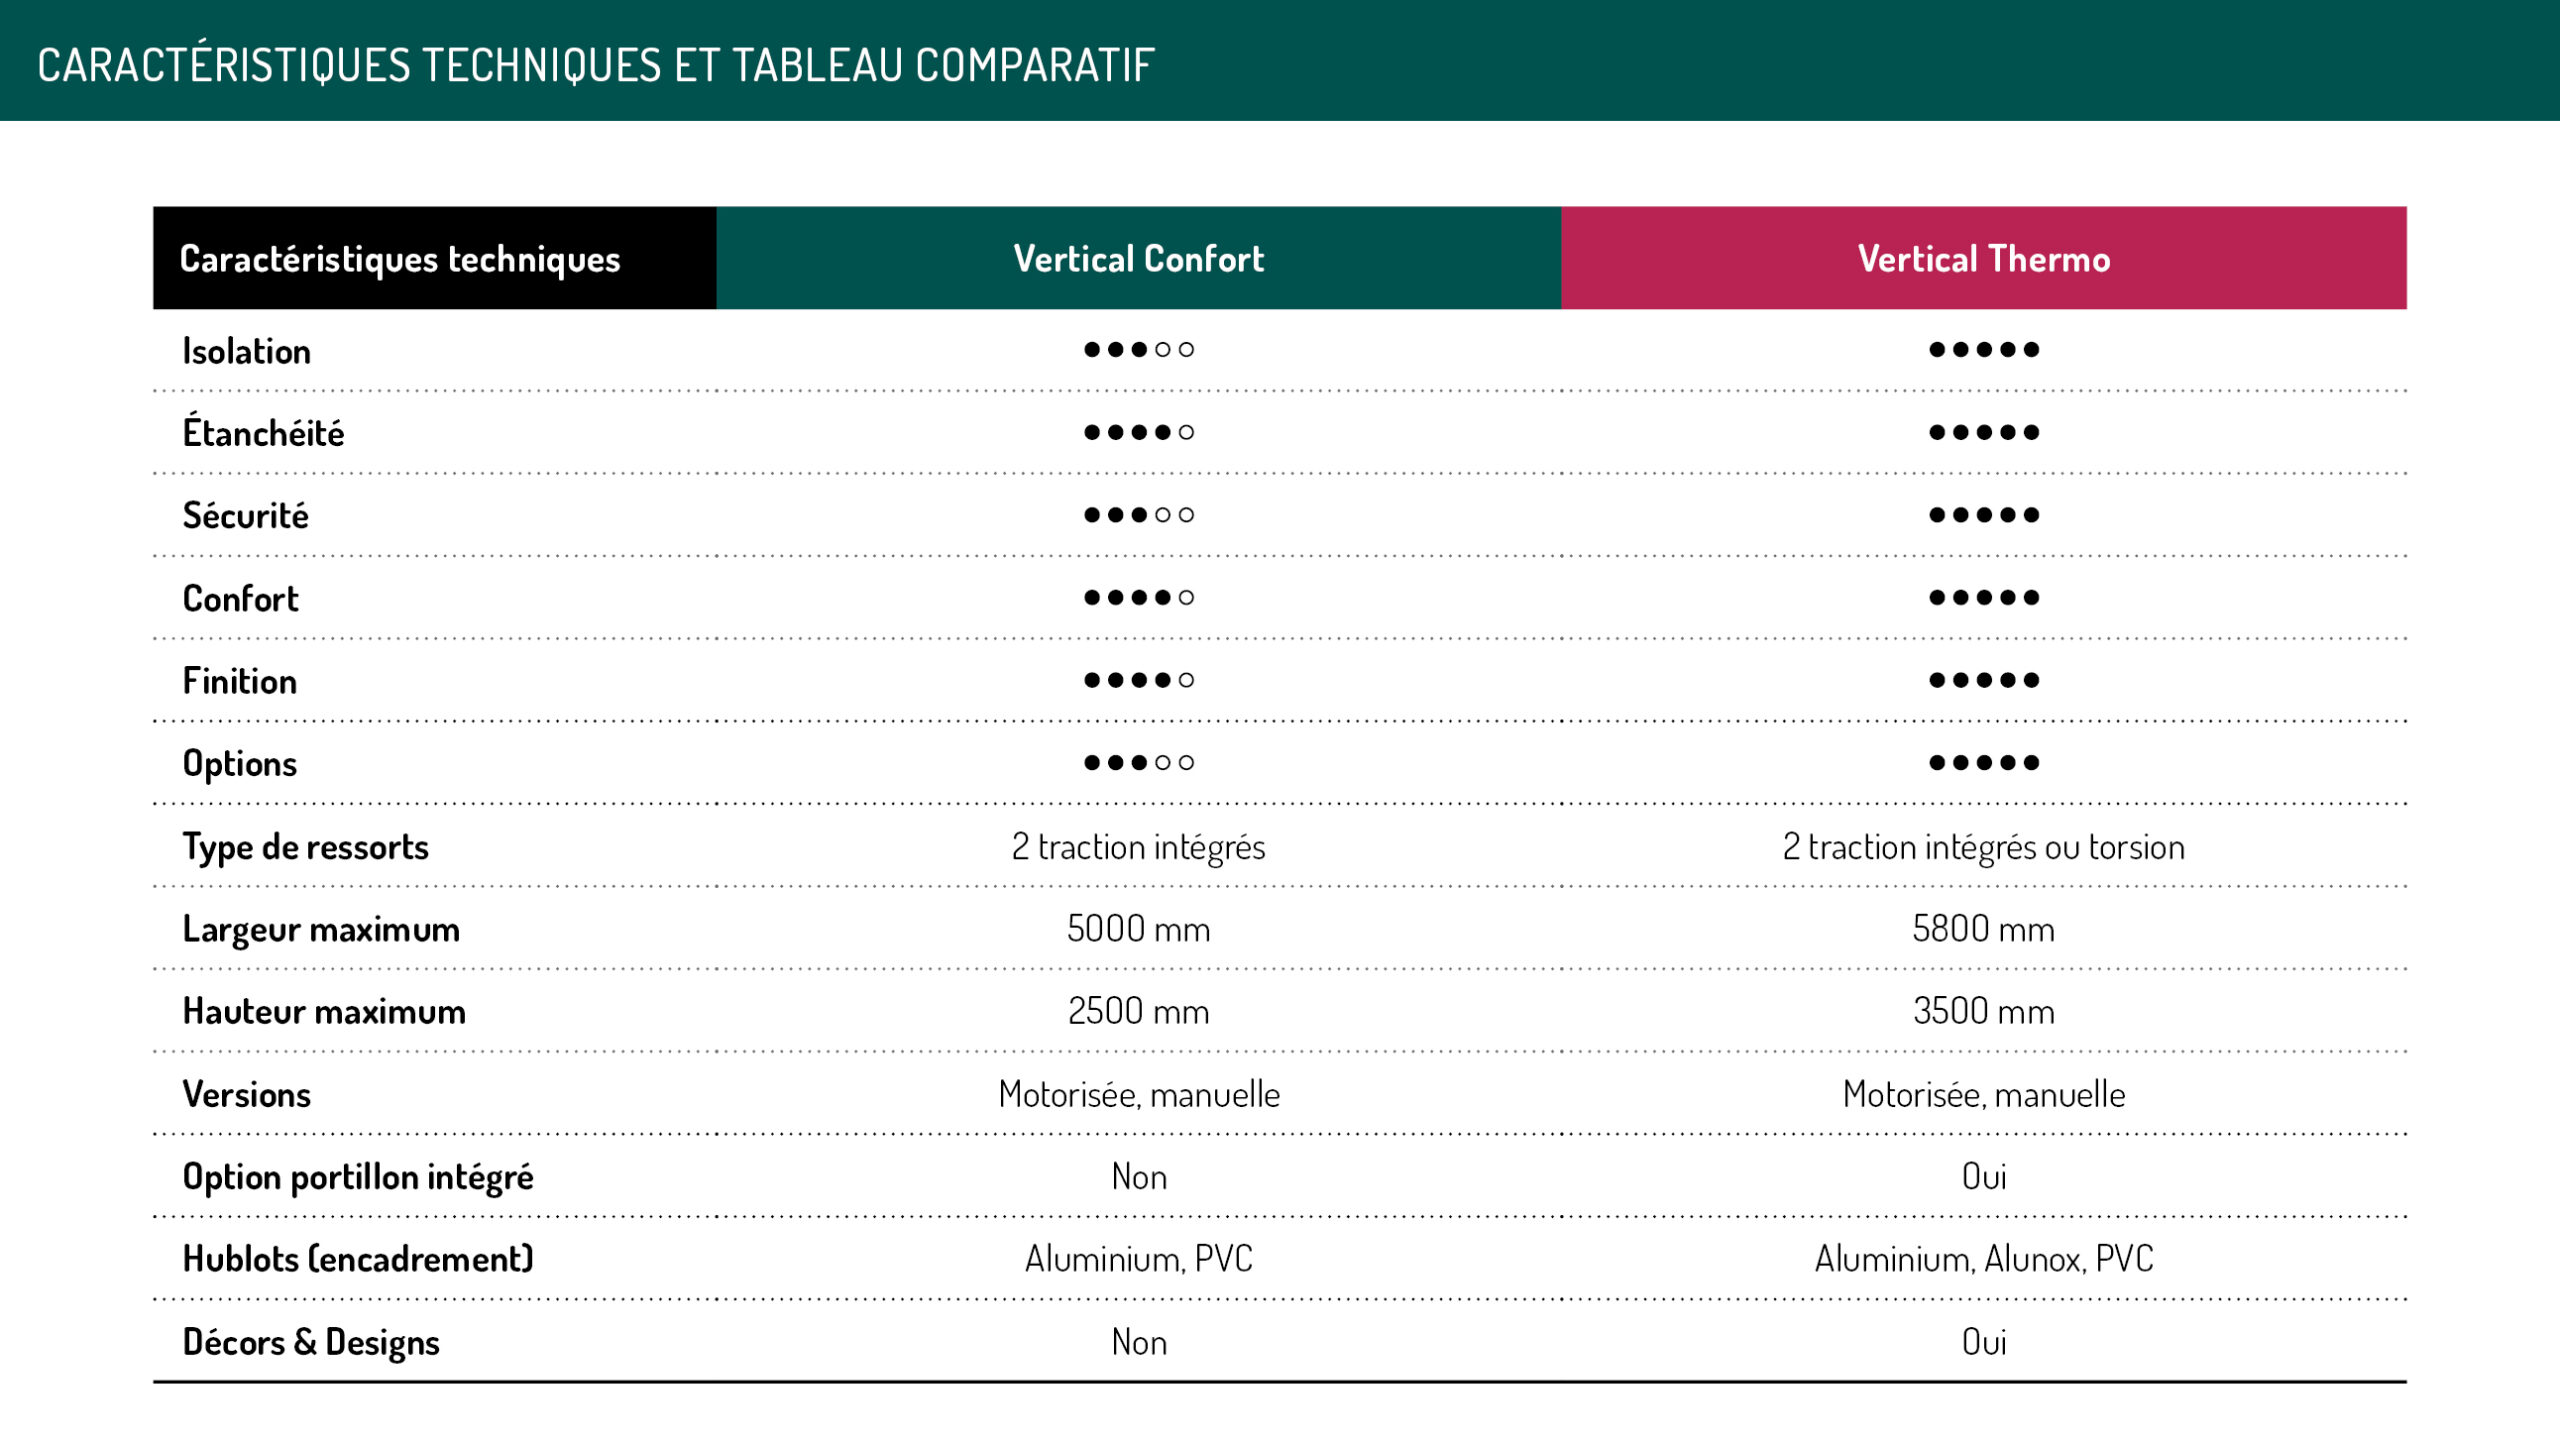Image resolution: width=2560 pixels, height=1445 pixels.
Task: Click the Options rating dots for Vertical Confort
Action: 1139,762
